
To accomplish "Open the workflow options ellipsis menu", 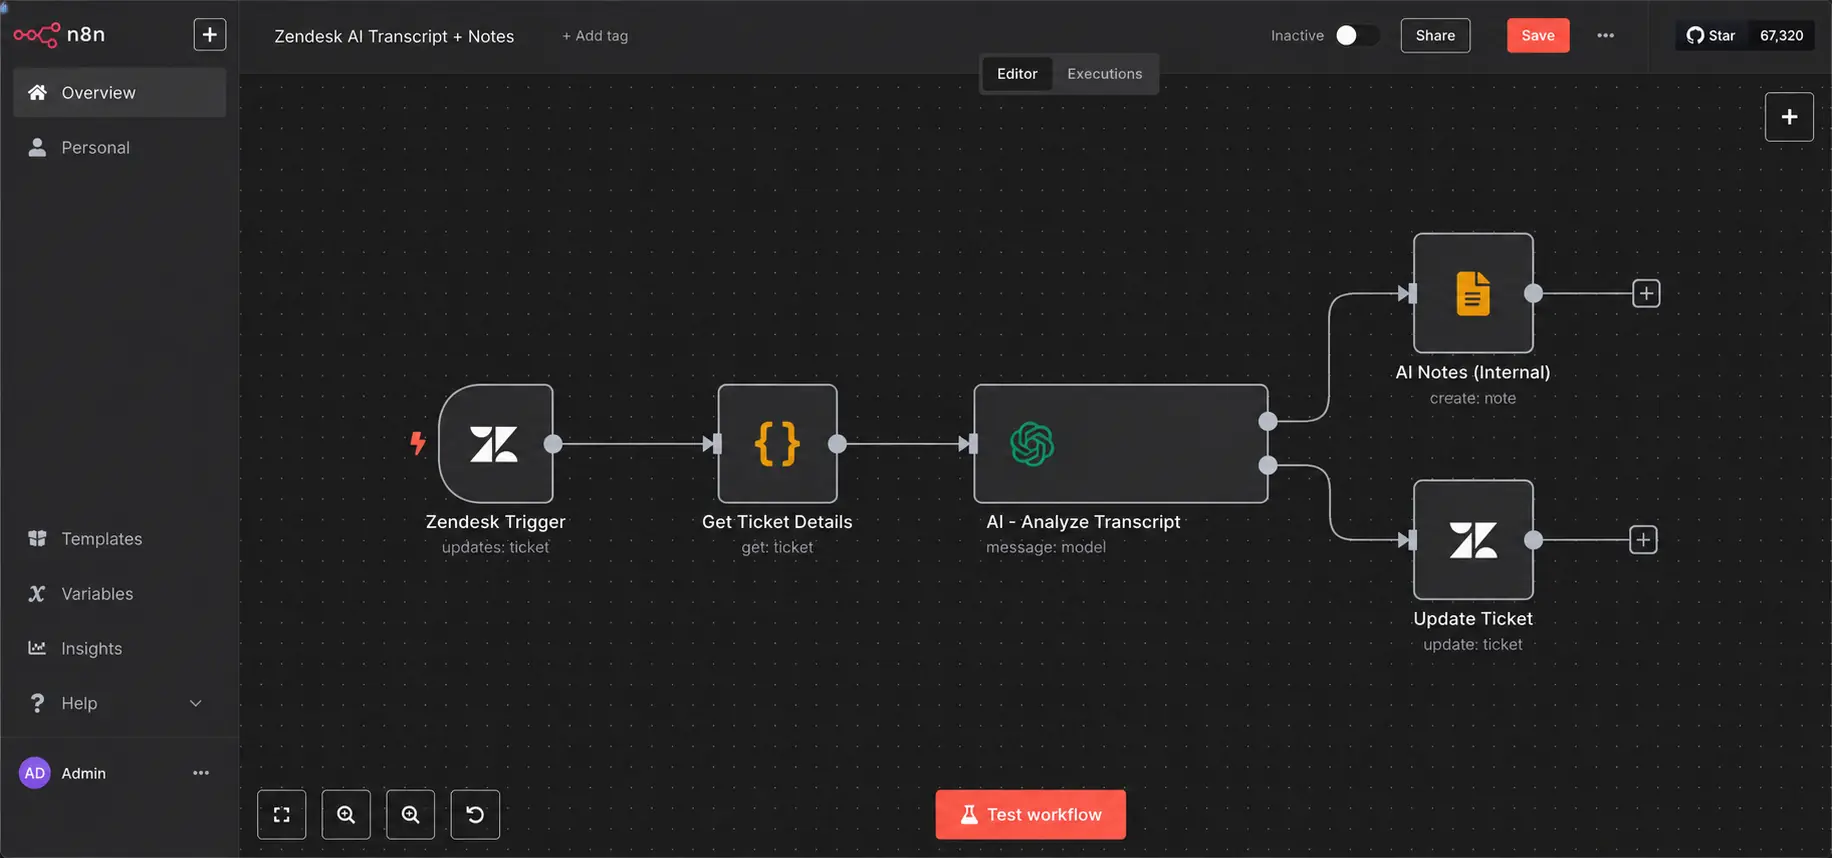I will coord(1605,36).
